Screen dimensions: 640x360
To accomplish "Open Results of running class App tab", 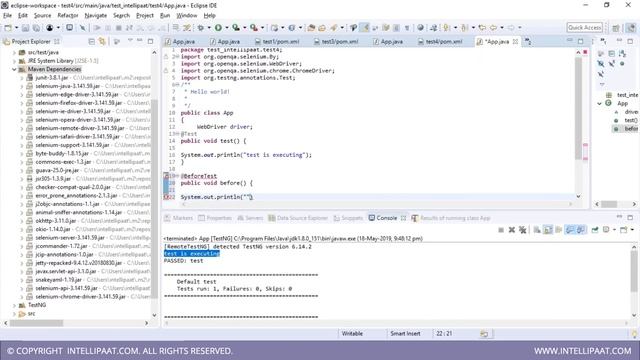I will pos(451,218).
